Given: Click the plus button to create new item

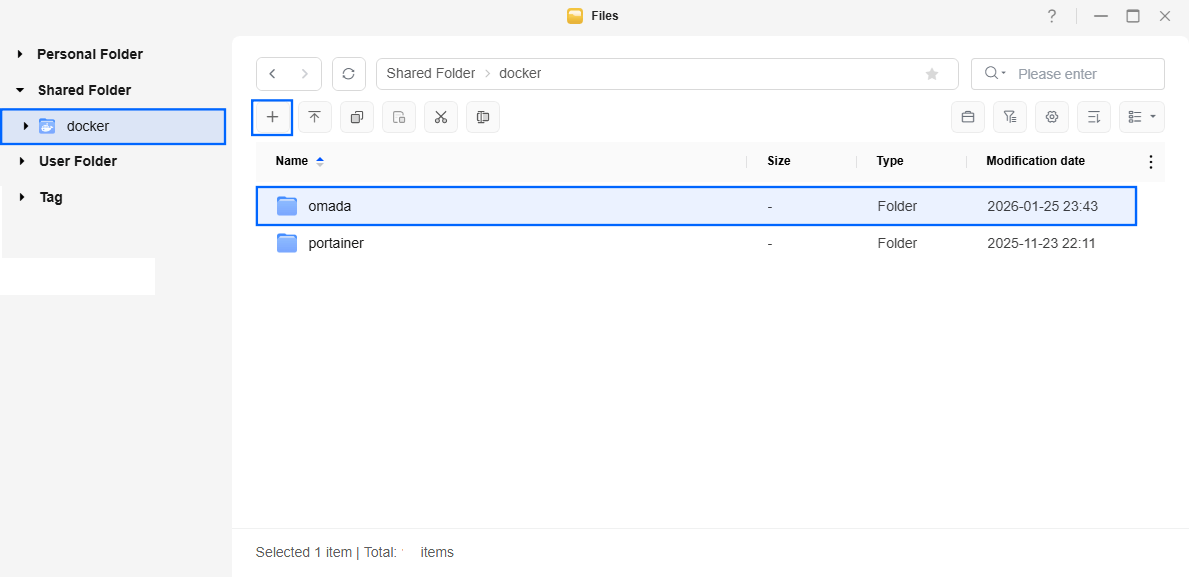Looking at the screenshot, I should 272,117.
